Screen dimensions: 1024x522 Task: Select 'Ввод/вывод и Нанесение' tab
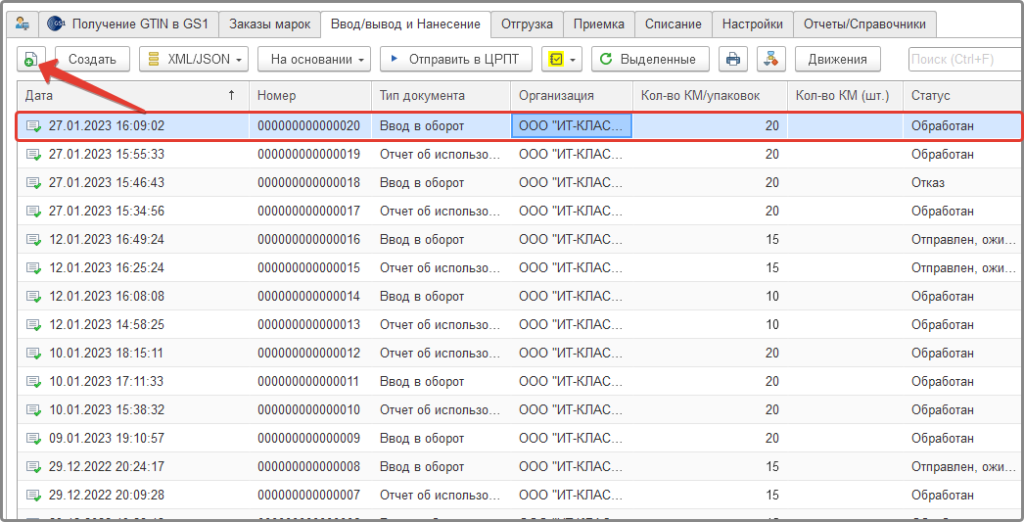[406, 24]
